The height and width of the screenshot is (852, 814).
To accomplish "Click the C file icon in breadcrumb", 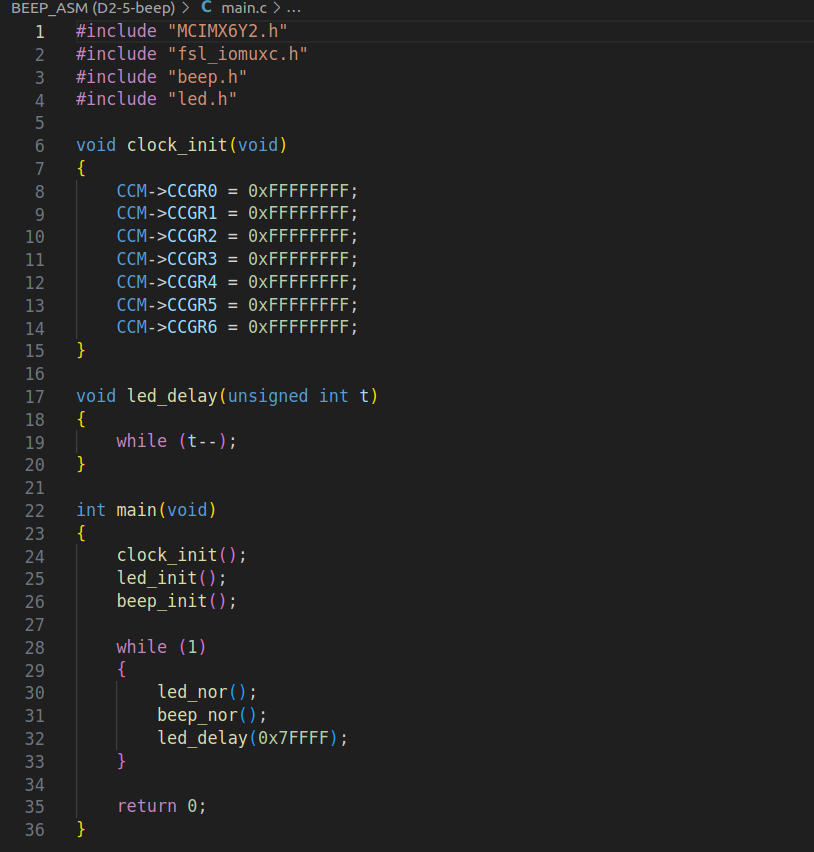I will (206, 8).
